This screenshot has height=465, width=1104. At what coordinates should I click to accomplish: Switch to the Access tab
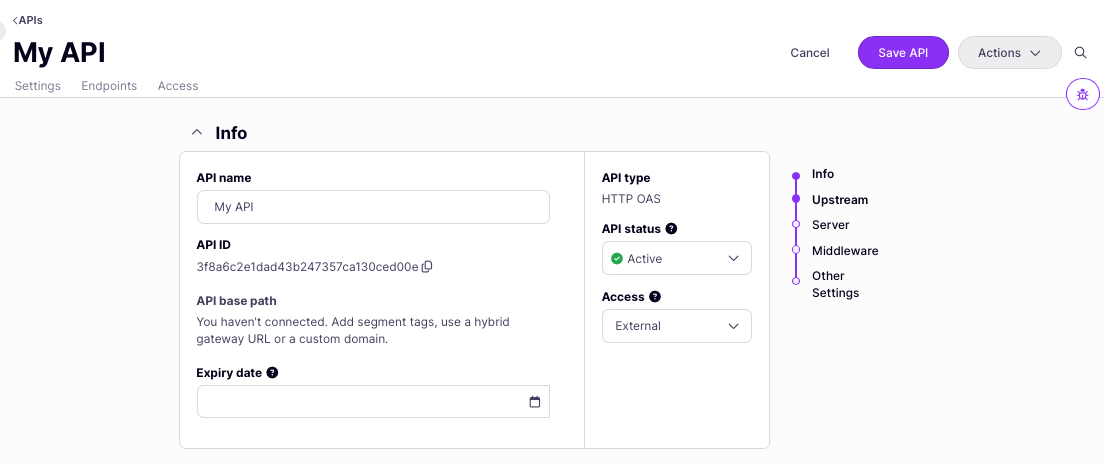tap(178, 86)
